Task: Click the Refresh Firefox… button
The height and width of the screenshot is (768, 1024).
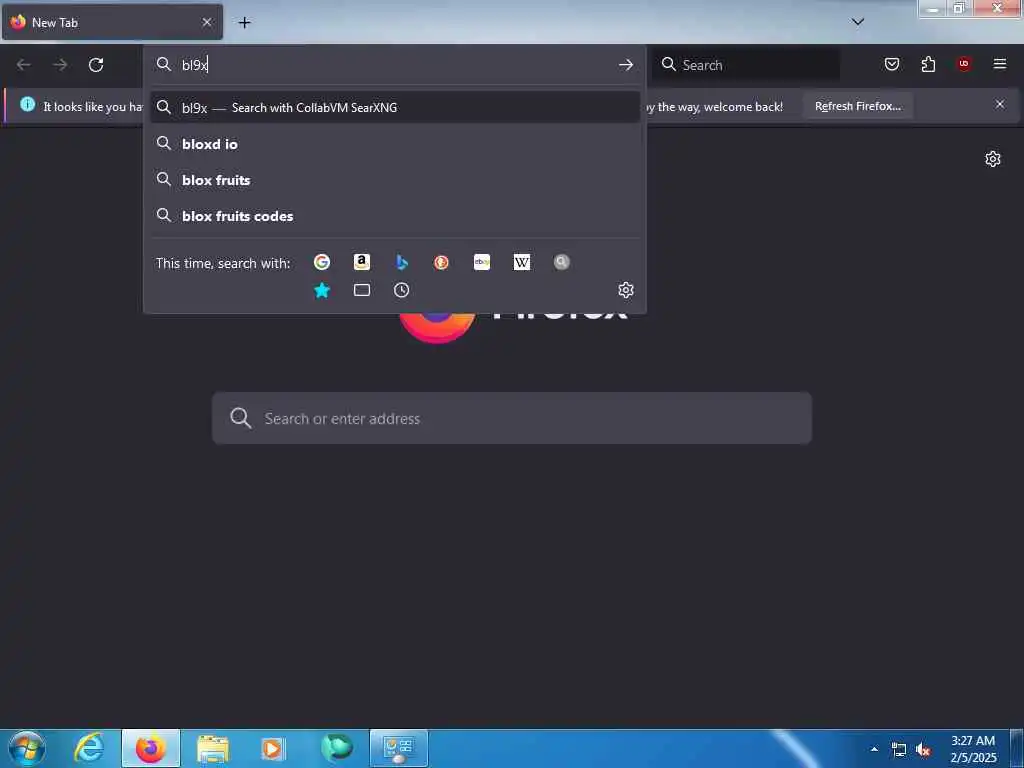Action: [x=857, y=106]
